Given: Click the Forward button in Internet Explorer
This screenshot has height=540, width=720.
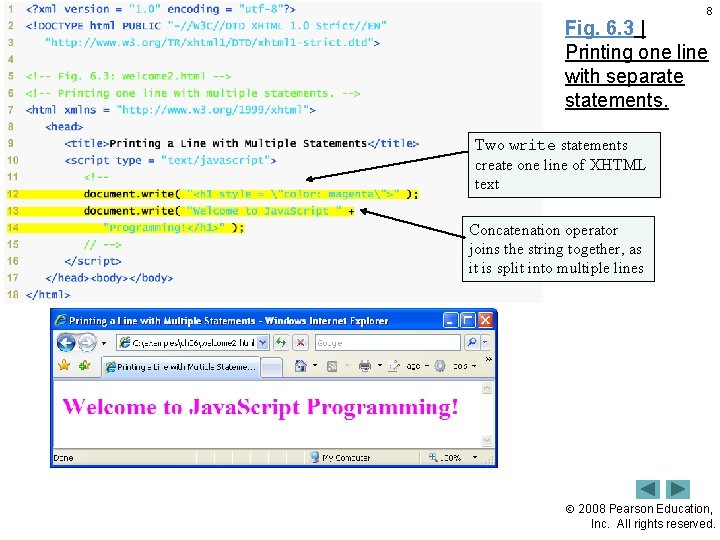Looking at the screenshot, I should (87, 343).
